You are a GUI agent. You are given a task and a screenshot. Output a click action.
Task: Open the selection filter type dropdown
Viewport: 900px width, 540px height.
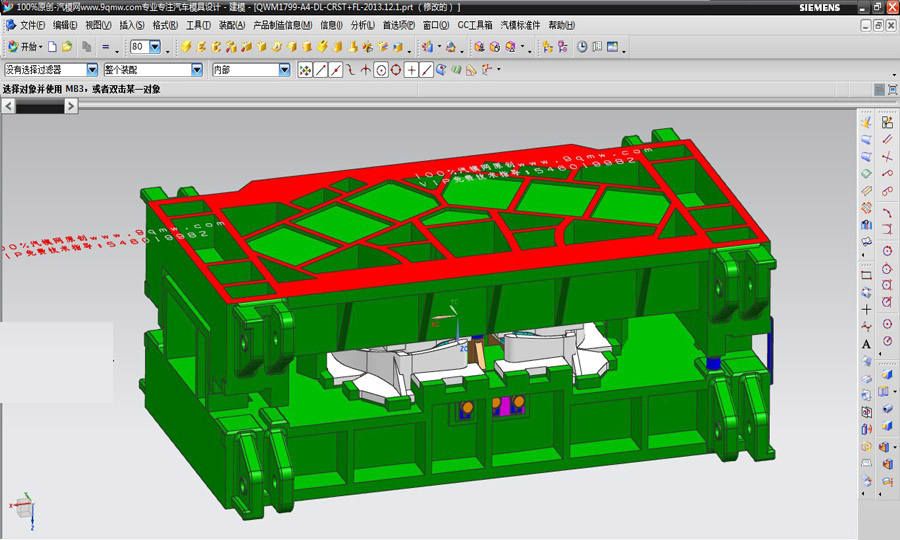click(x=93, y=70)
